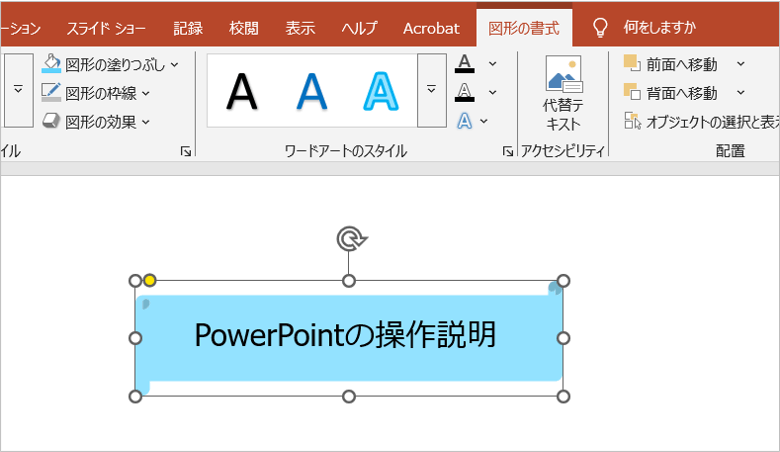Screen dimensions: 780x452
Task: Click the top-left corner sizing handle
Action: (x=135, y=281)
